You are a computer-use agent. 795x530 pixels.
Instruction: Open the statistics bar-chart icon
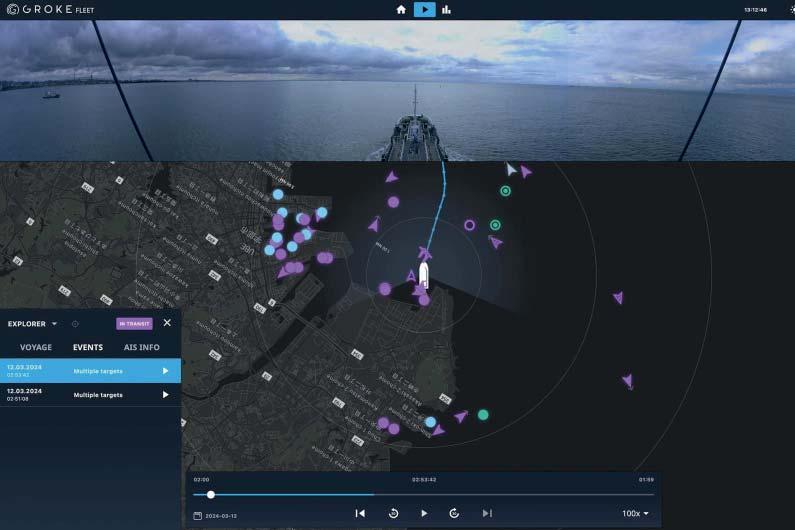coord(446,10)
